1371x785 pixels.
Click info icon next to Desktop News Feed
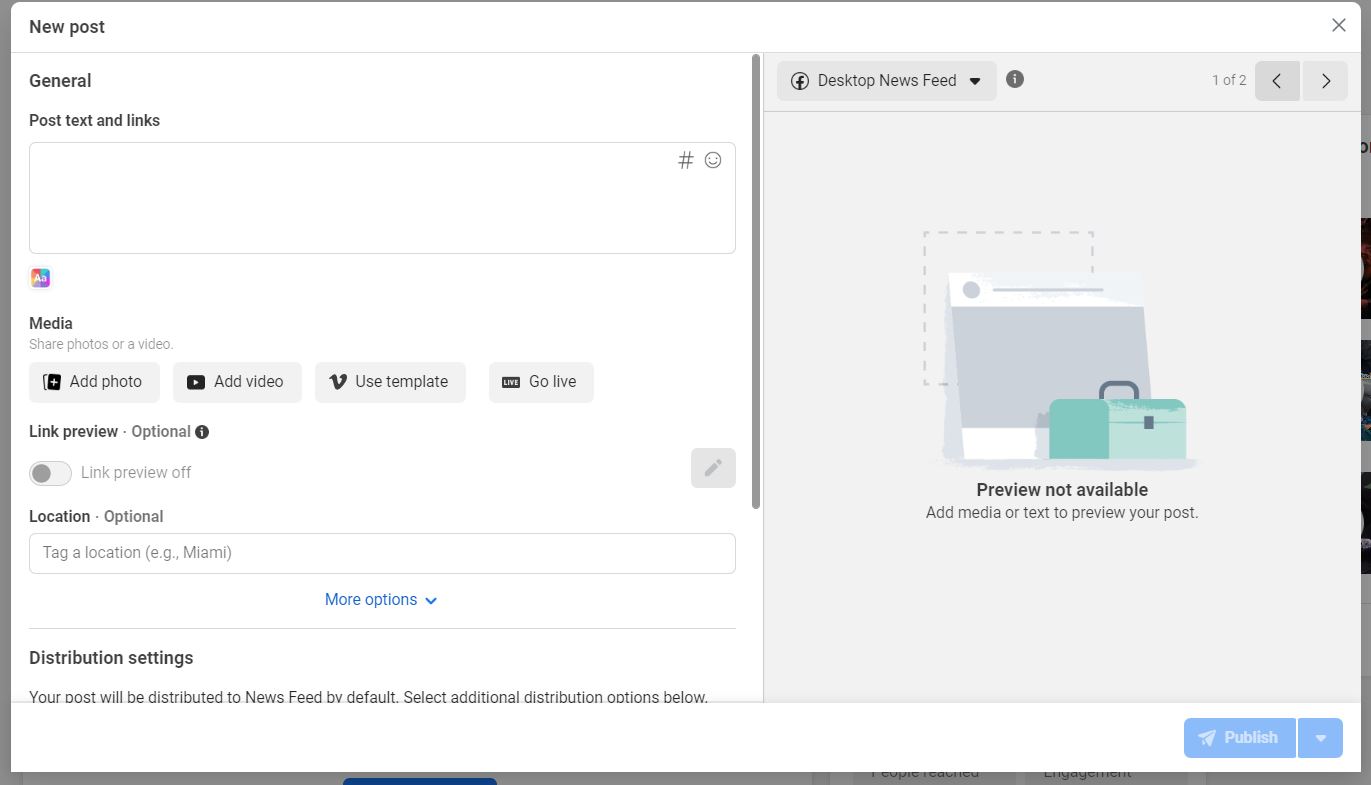click(1015, 79)
